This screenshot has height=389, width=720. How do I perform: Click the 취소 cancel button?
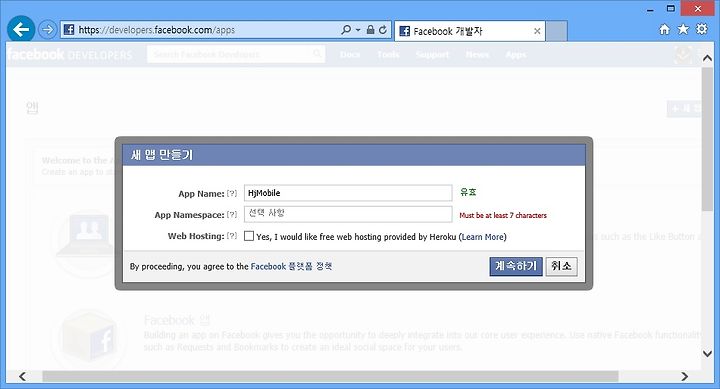click(561, 266)
